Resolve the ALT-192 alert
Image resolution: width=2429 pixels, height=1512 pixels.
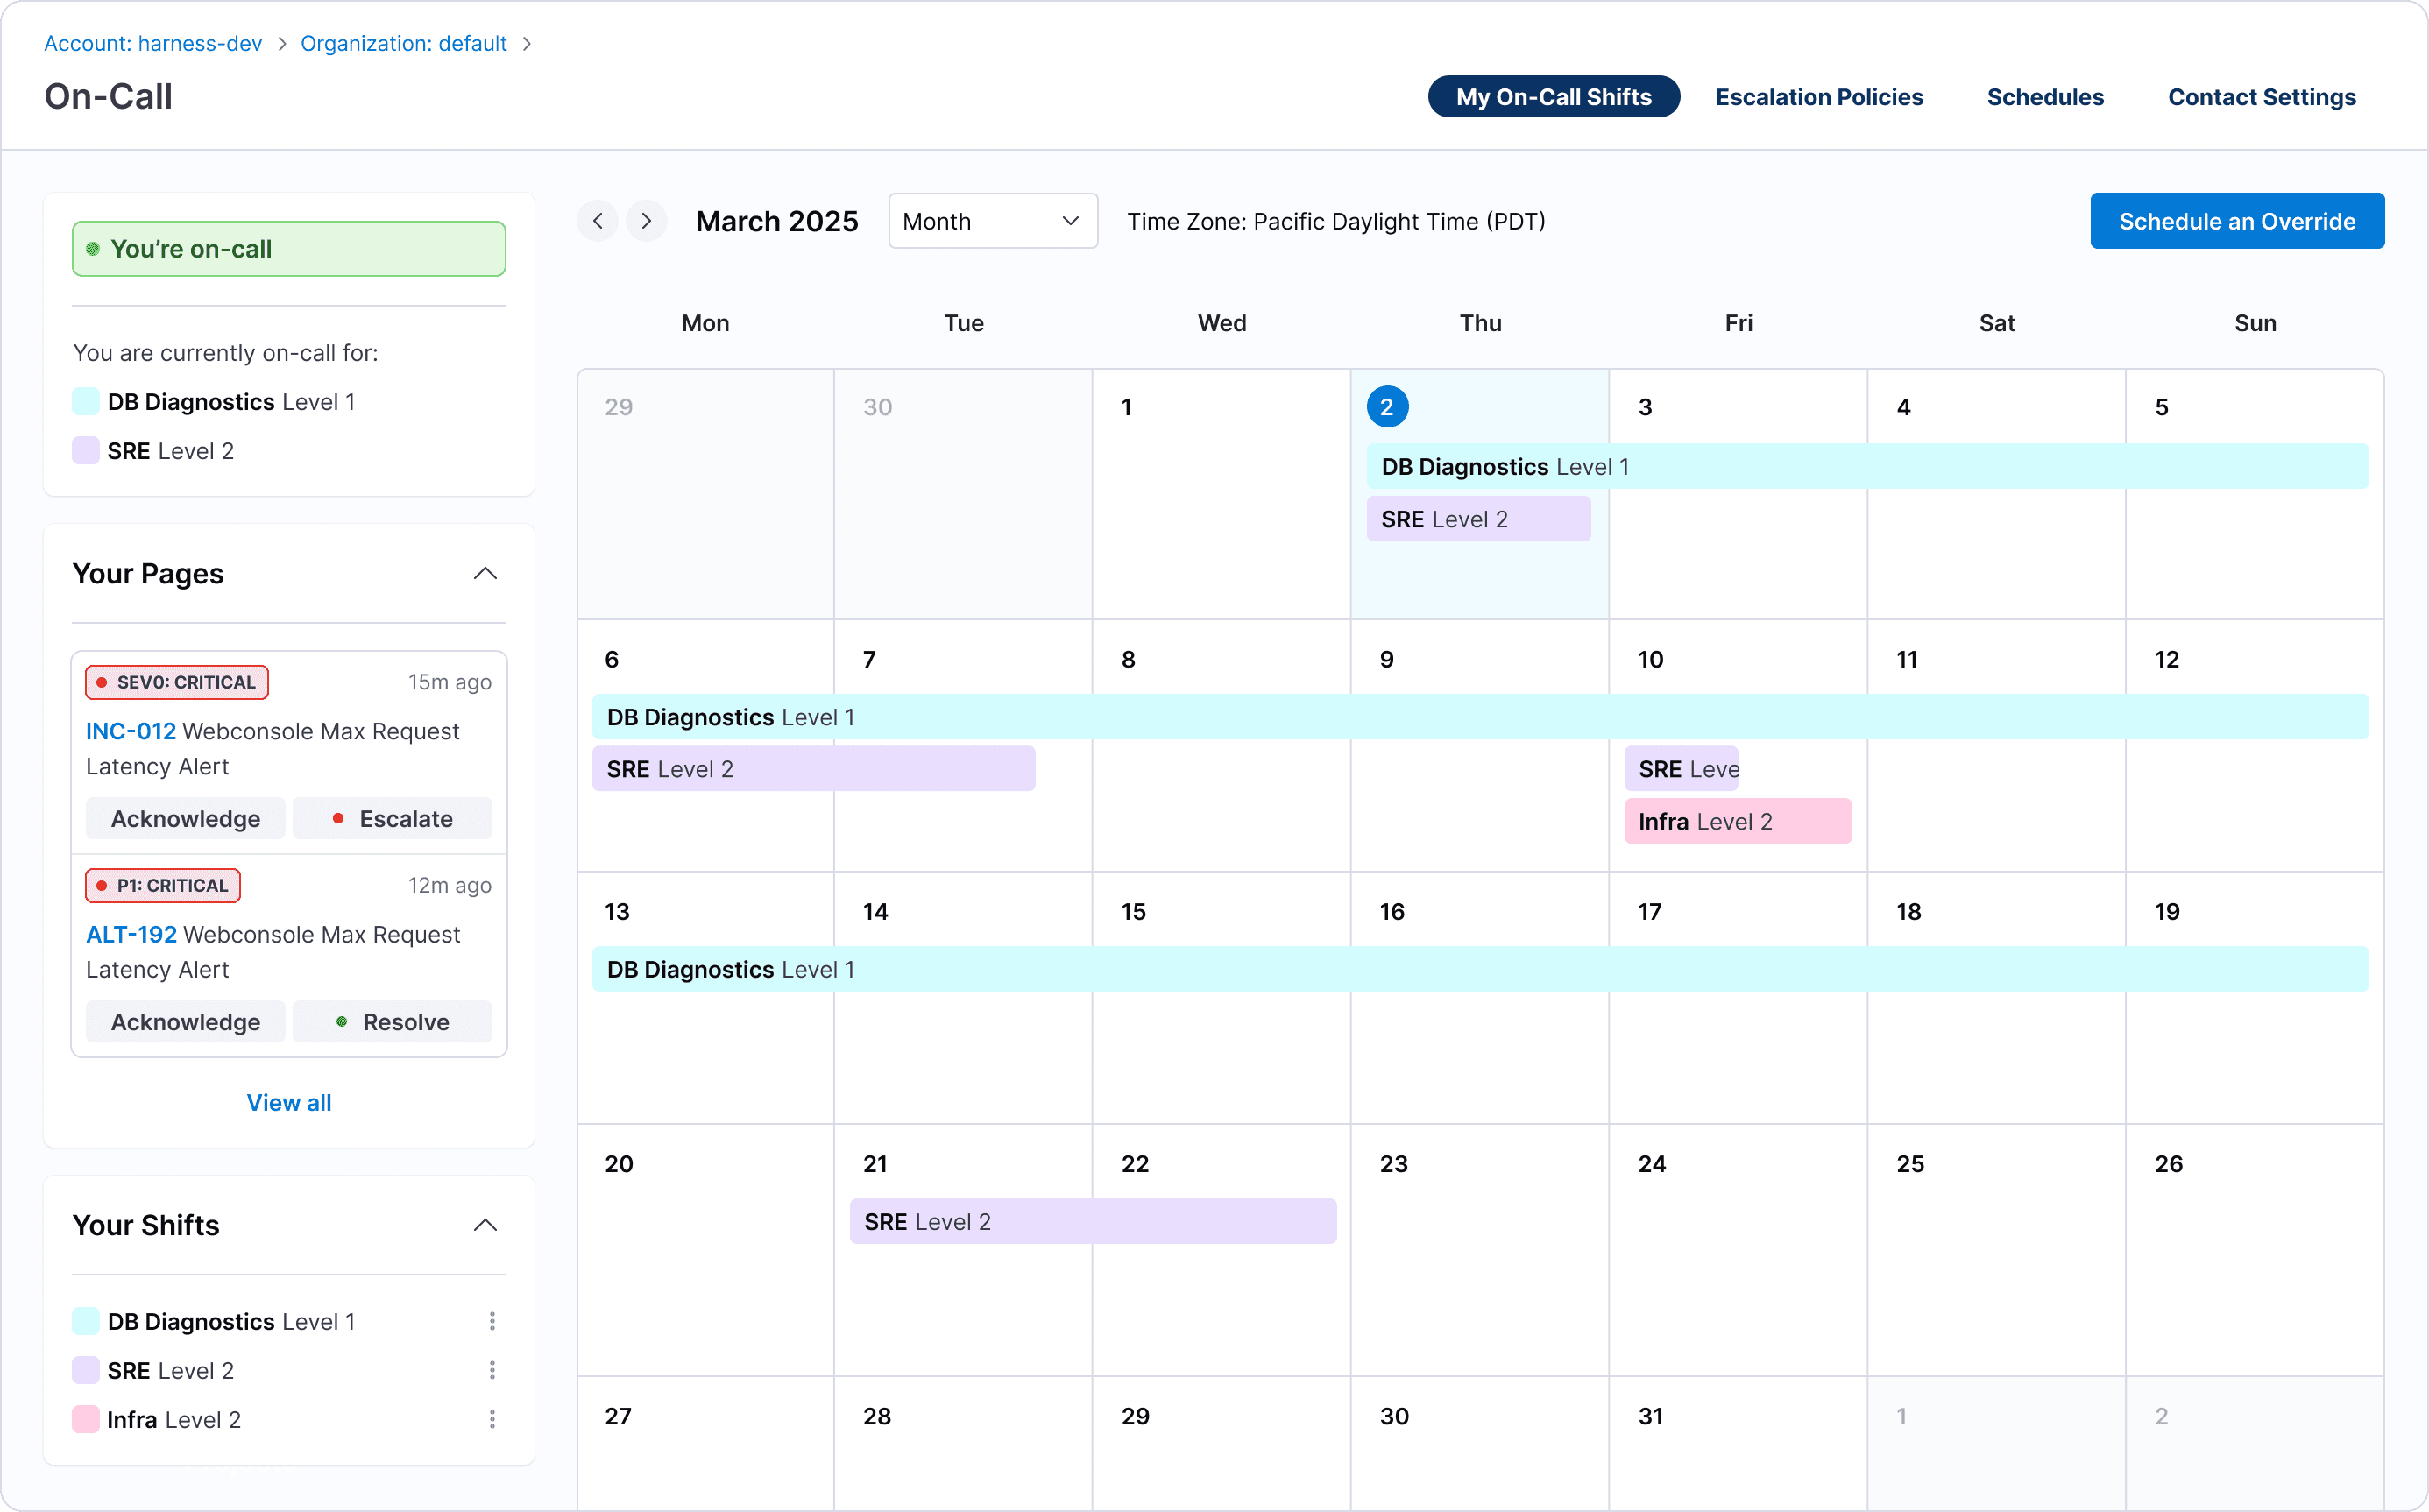click(x=393, y=1022)
